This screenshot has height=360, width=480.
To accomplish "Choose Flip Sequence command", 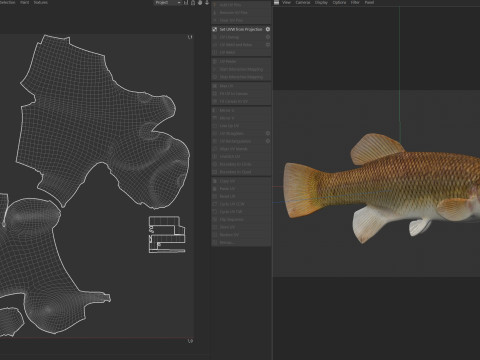I will [x=241, y=220].
